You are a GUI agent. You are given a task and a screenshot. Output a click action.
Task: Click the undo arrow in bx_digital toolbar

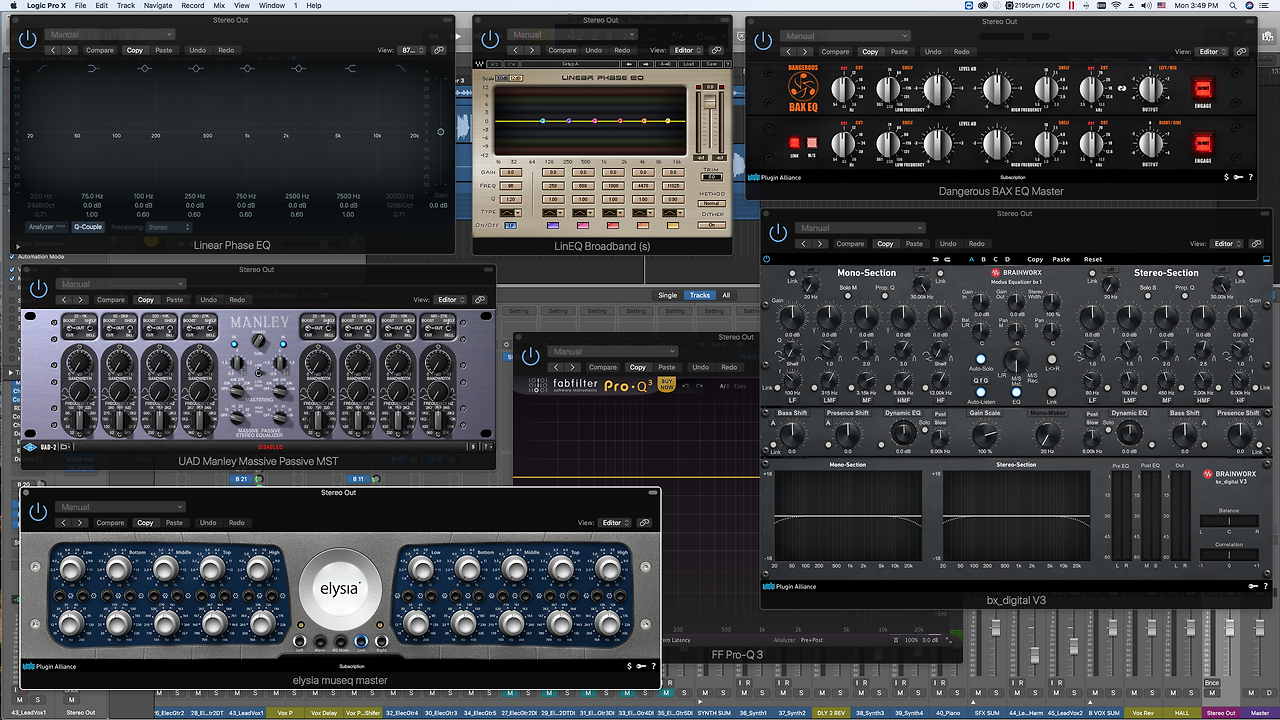pos(935,259)
